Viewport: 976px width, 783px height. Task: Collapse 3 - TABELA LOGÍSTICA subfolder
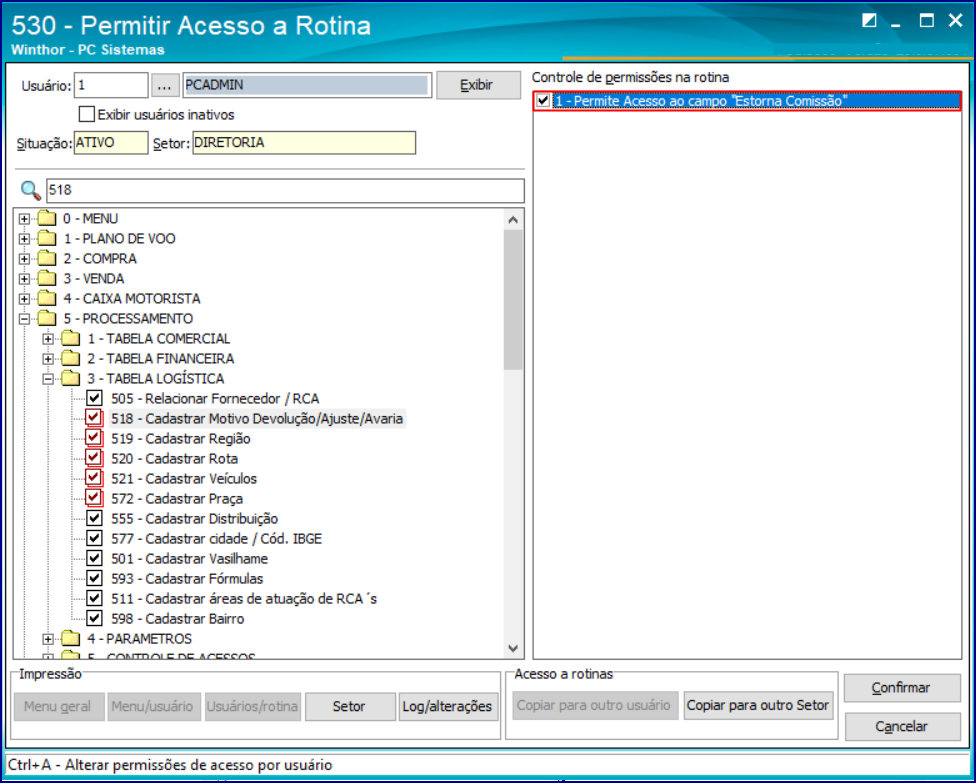[48, 379]
